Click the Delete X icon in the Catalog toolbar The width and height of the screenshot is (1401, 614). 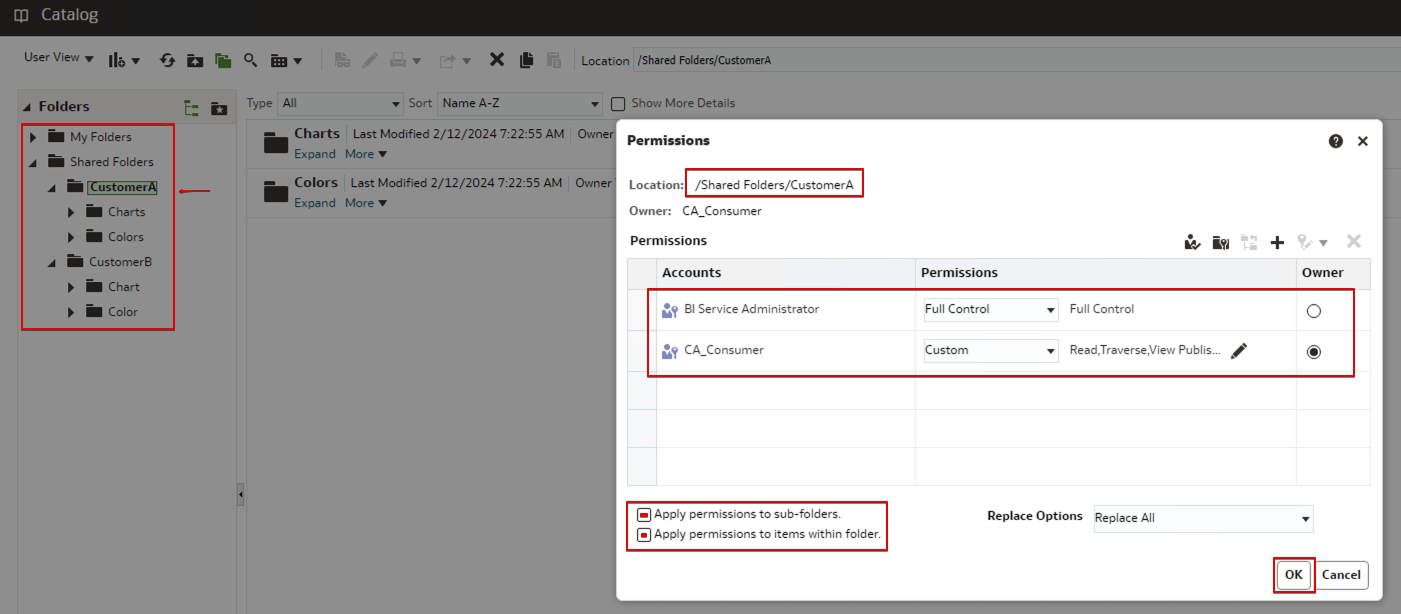point(496,60)
